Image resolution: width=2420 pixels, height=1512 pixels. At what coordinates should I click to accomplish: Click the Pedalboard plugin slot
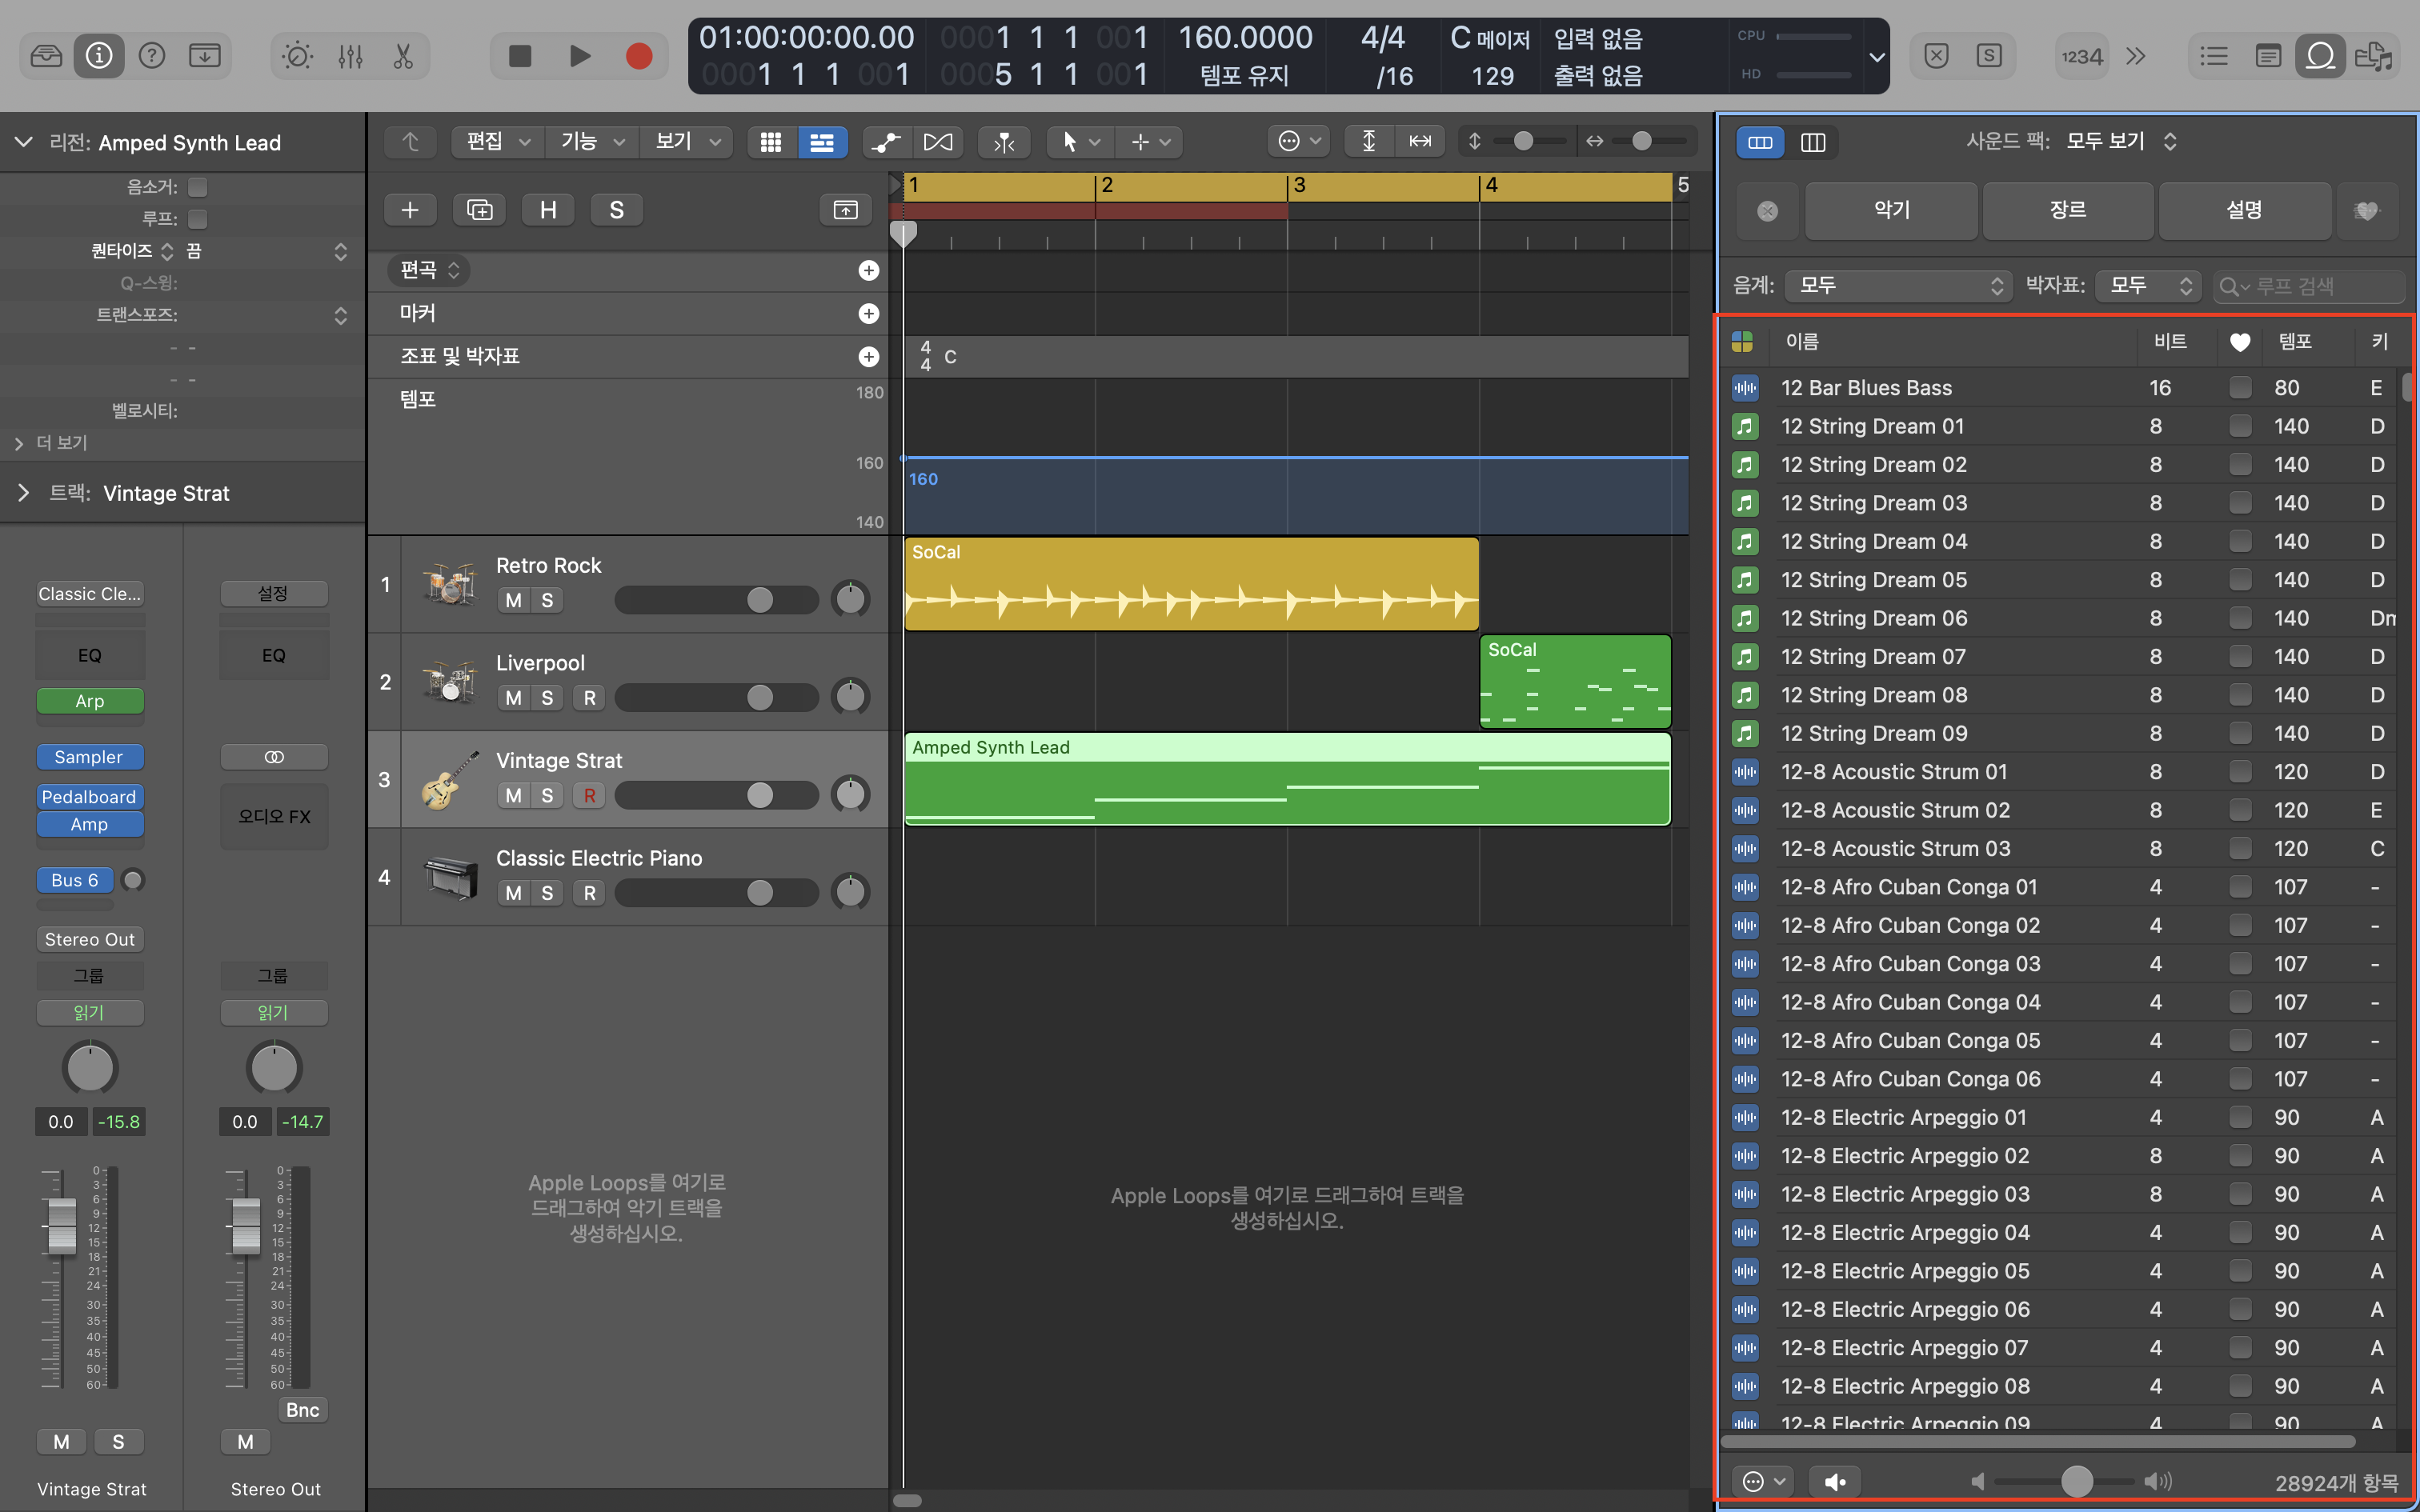[89, 797]
